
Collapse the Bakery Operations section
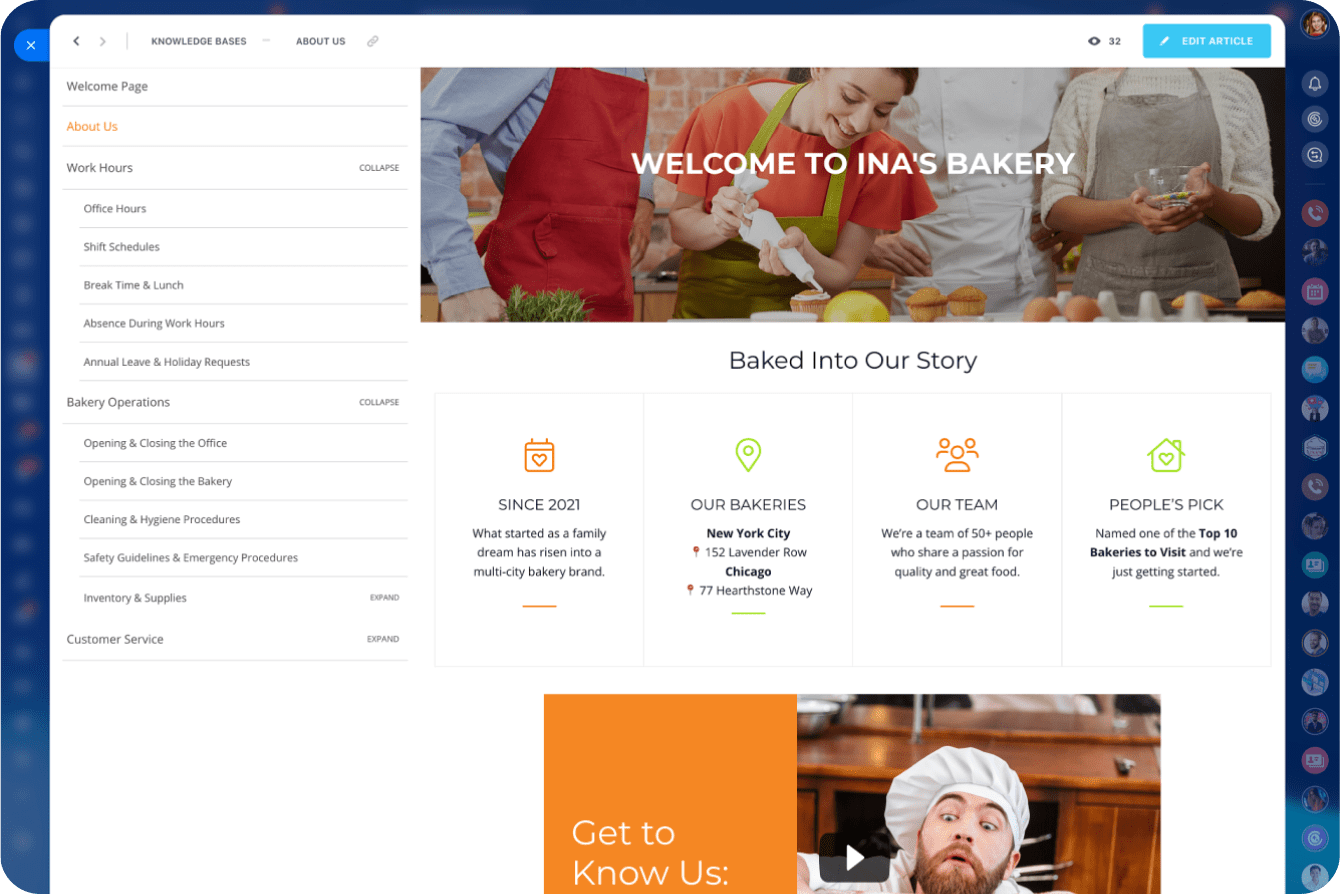pos(379,402)
